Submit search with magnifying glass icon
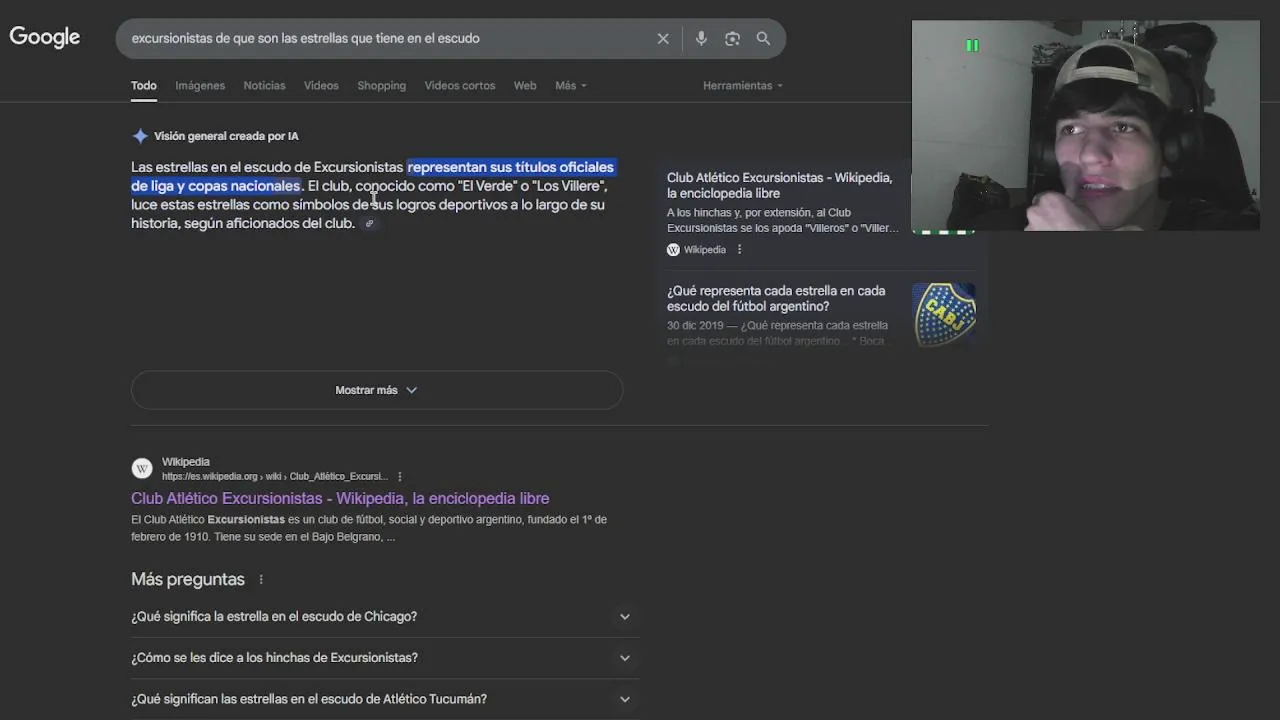Viewport: 1280px width, 720px height. pyautogui.click(x=763, y=38)
